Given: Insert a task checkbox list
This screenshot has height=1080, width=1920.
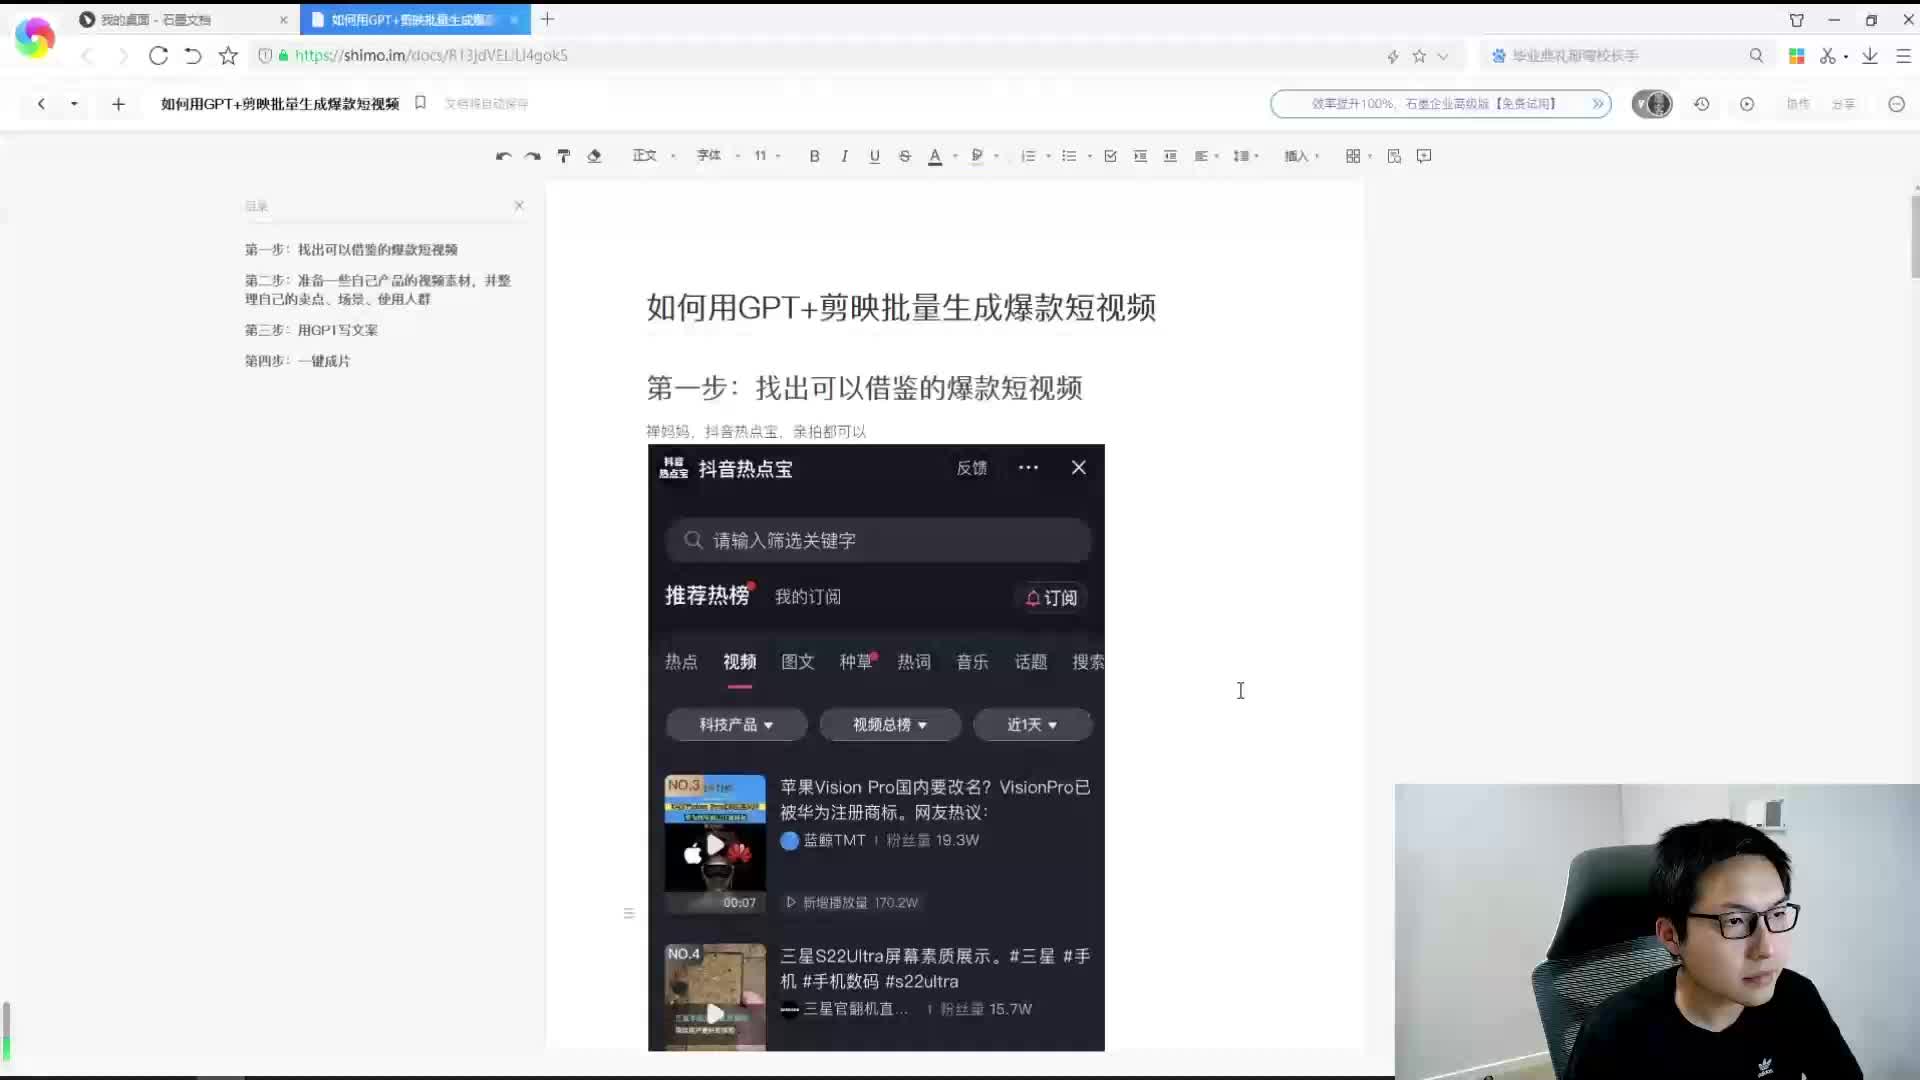Looking at the screenshot, I should tap(1110, 156).
